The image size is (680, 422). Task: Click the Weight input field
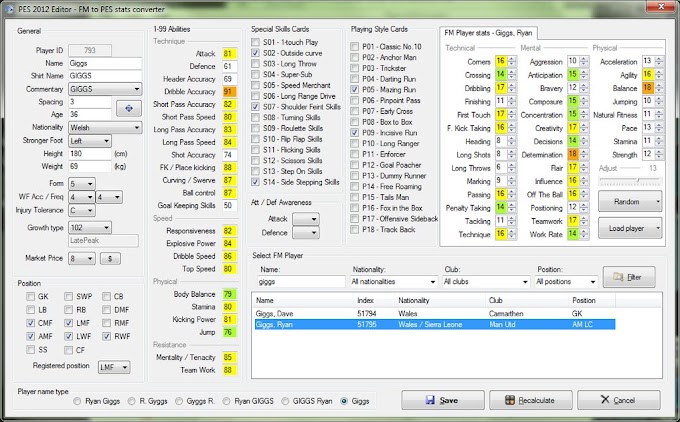90,167
